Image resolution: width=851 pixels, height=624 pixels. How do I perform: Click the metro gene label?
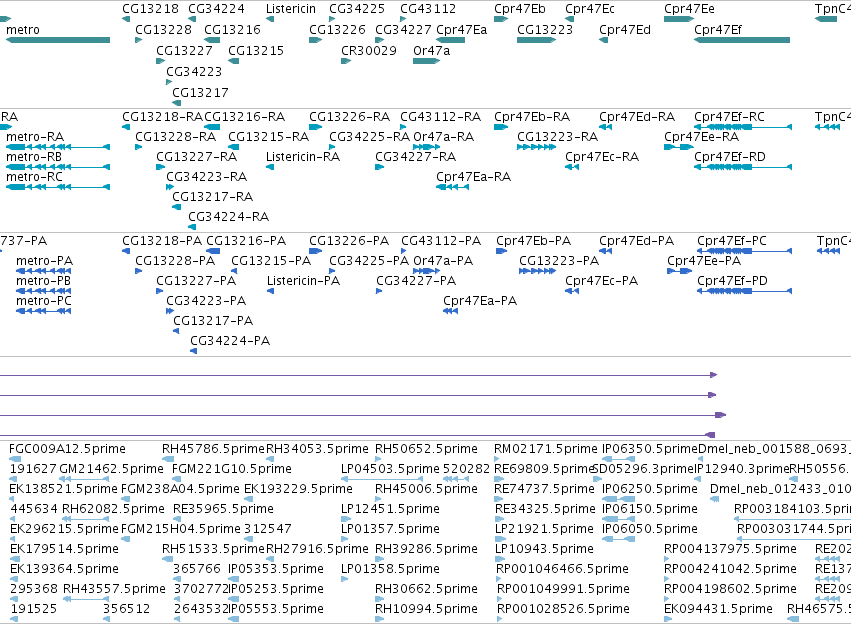[x=23, y=30]
